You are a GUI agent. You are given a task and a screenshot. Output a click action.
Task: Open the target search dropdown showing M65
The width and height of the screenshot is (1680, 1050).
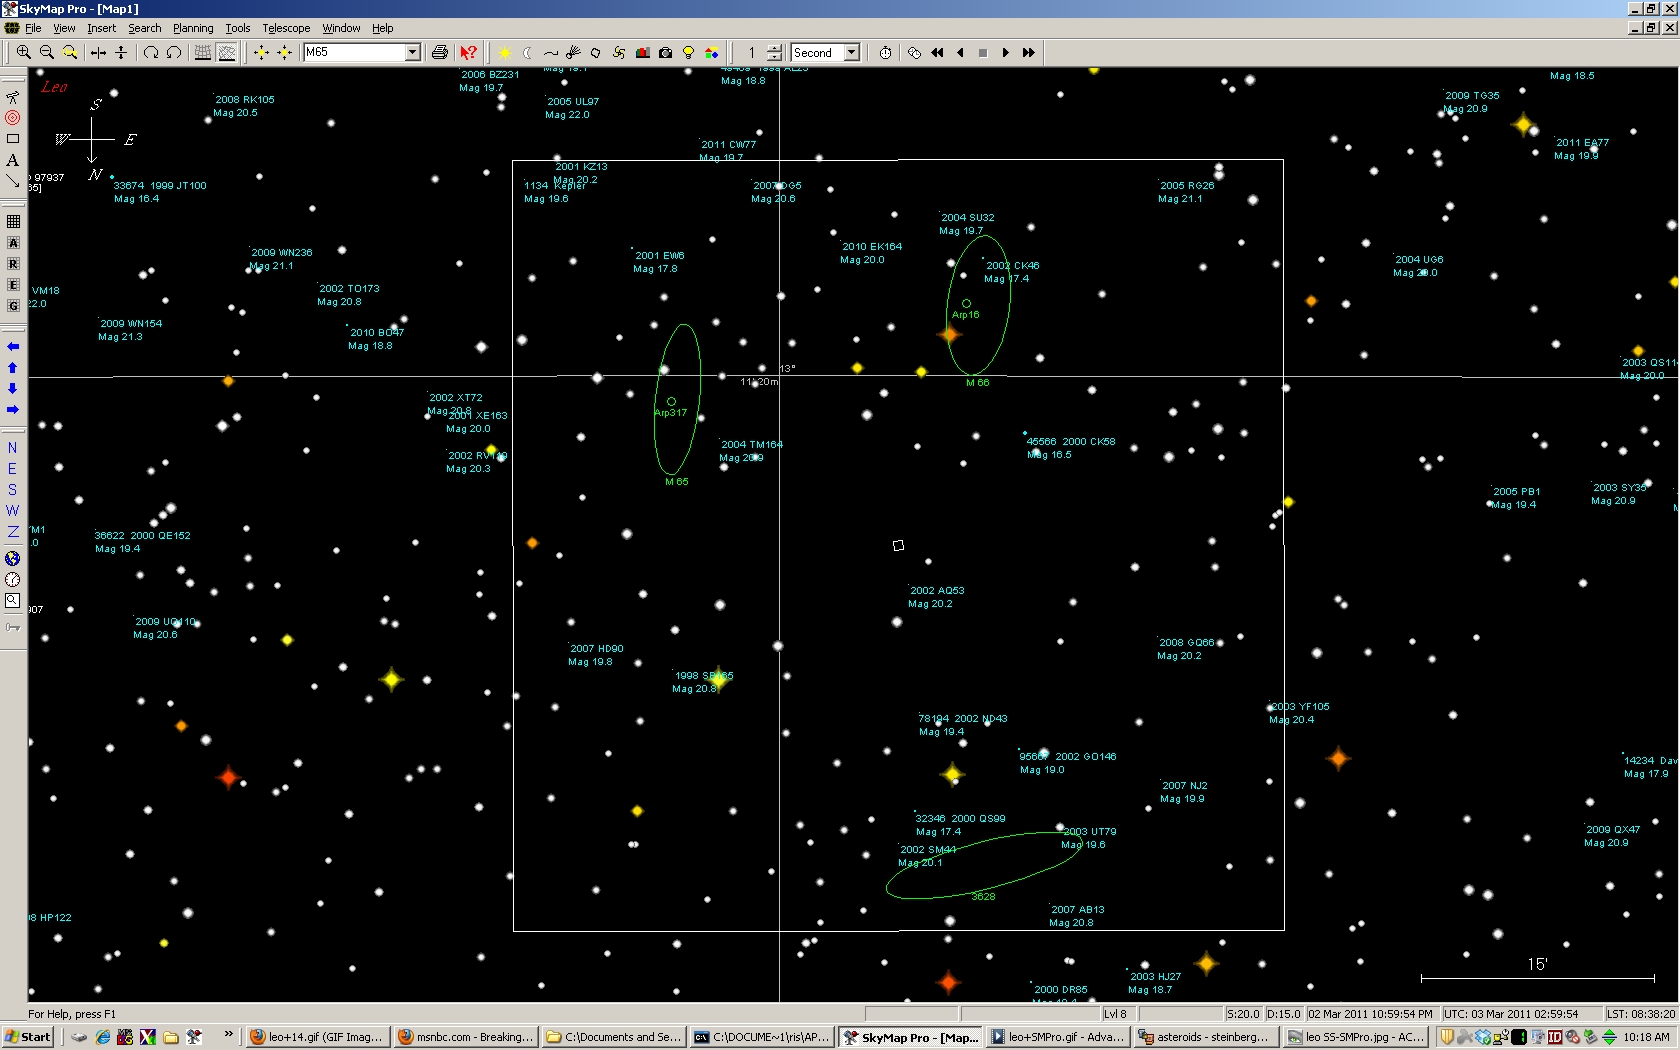[412, 52]
